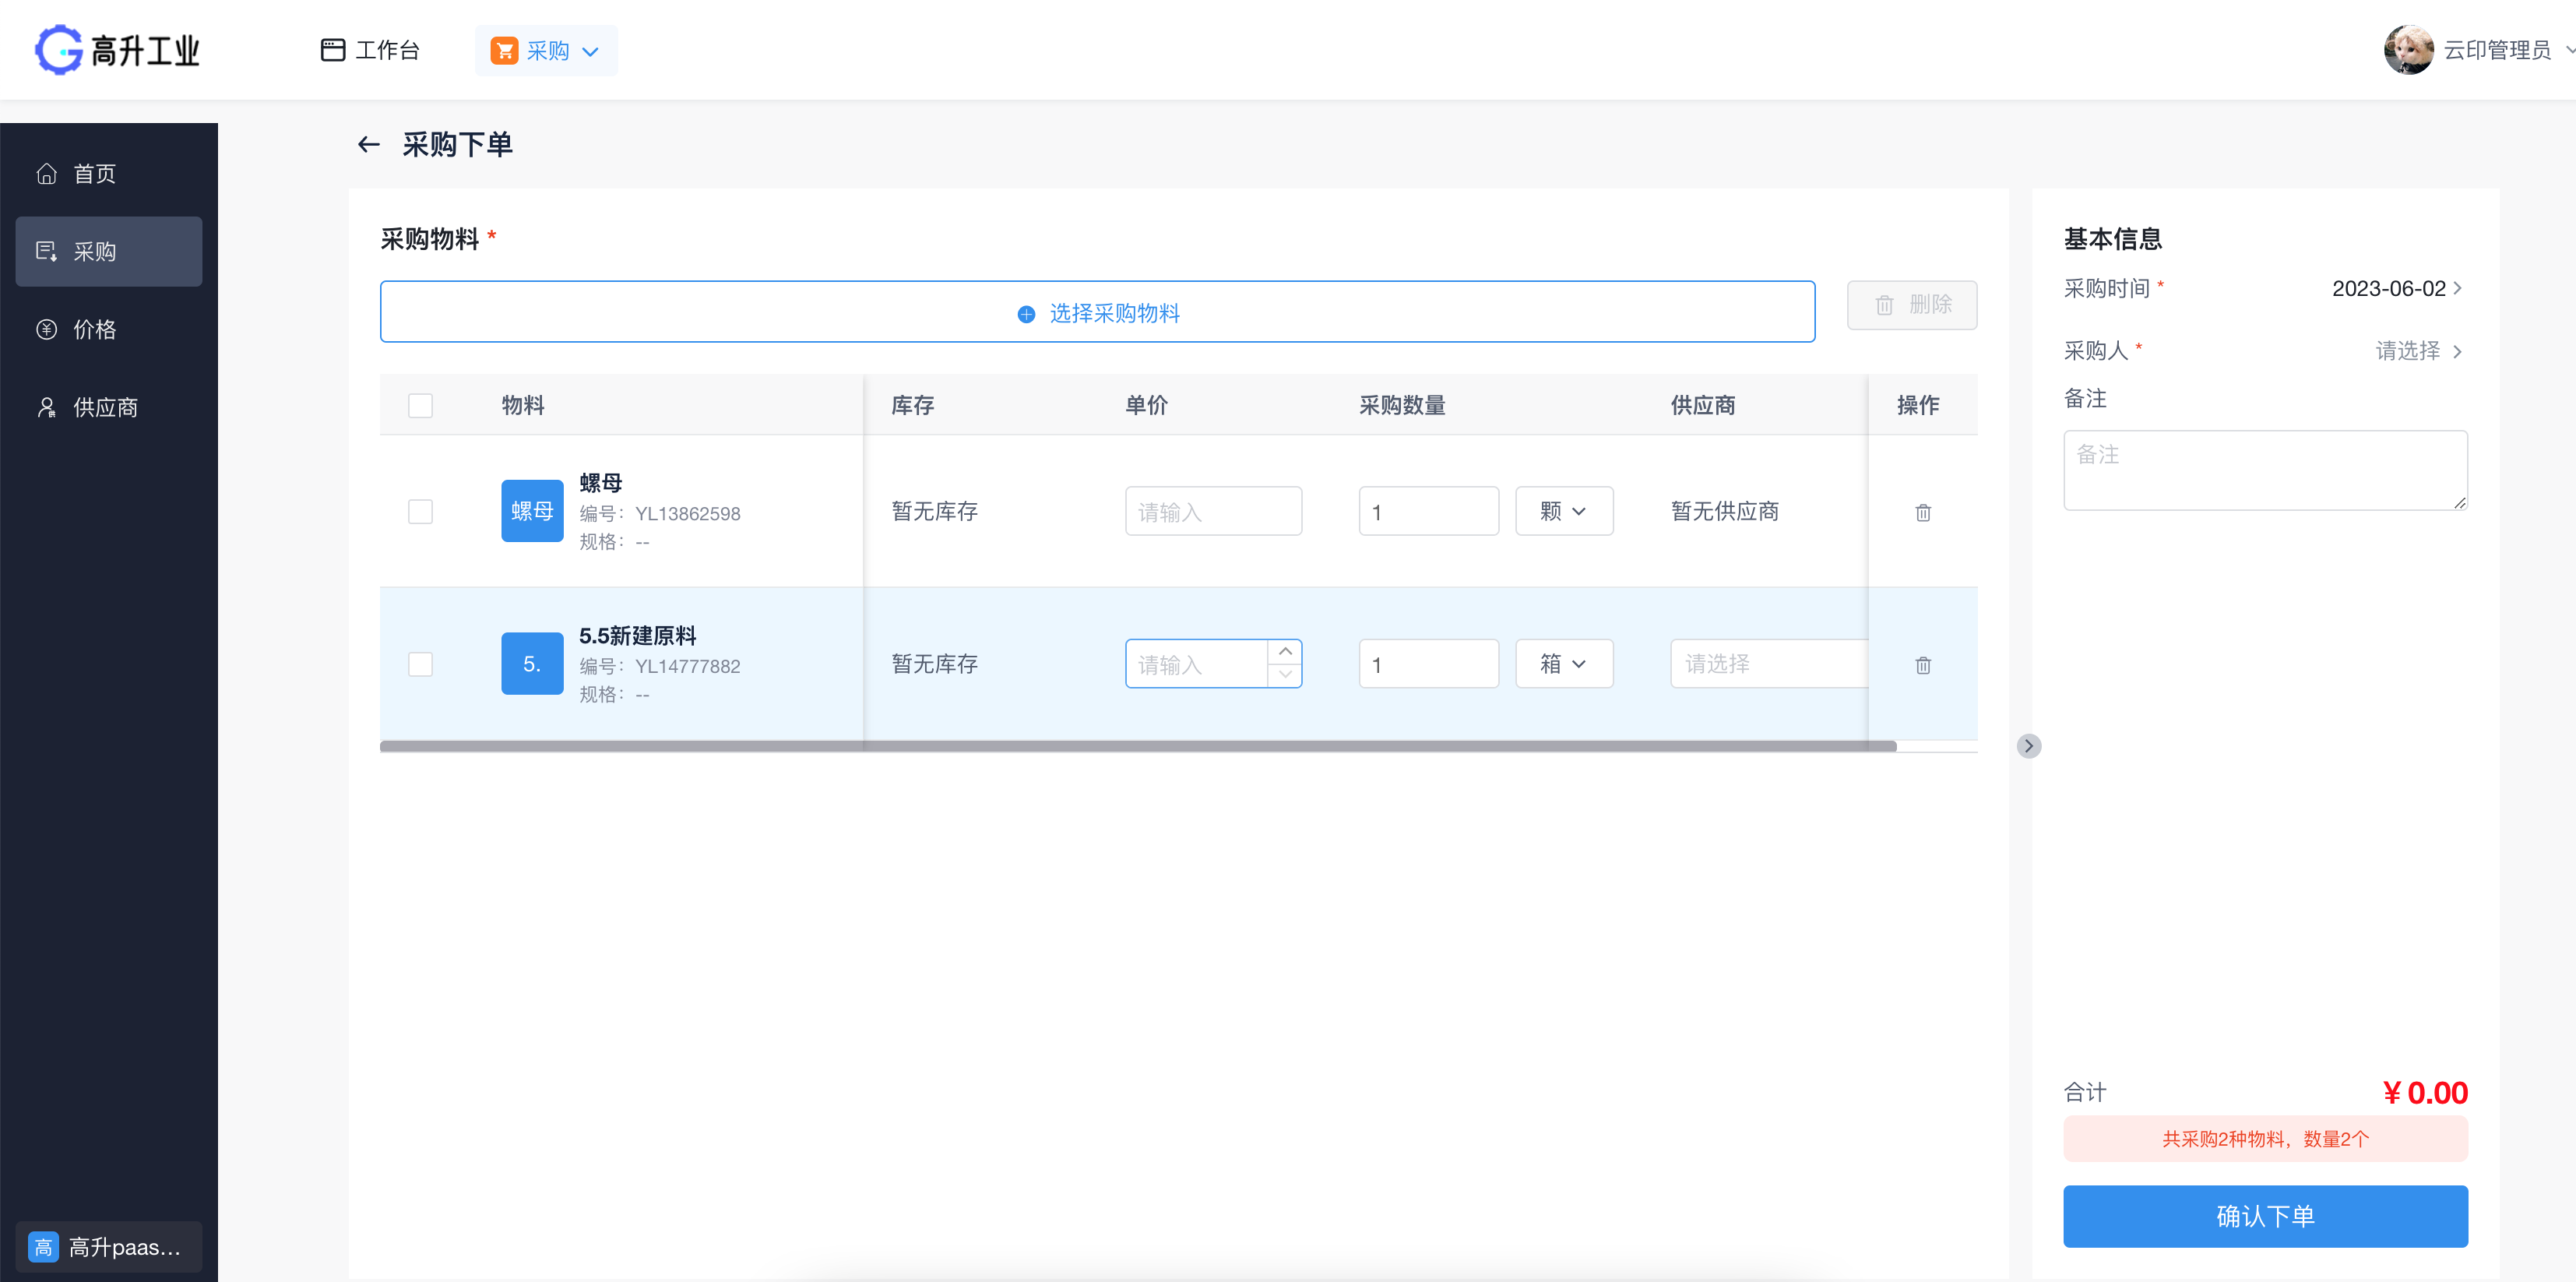This screenshot has width=2576, height=1282.
Task: Open the 采购人 请选择 selector
Action: tap(2418, 351)
